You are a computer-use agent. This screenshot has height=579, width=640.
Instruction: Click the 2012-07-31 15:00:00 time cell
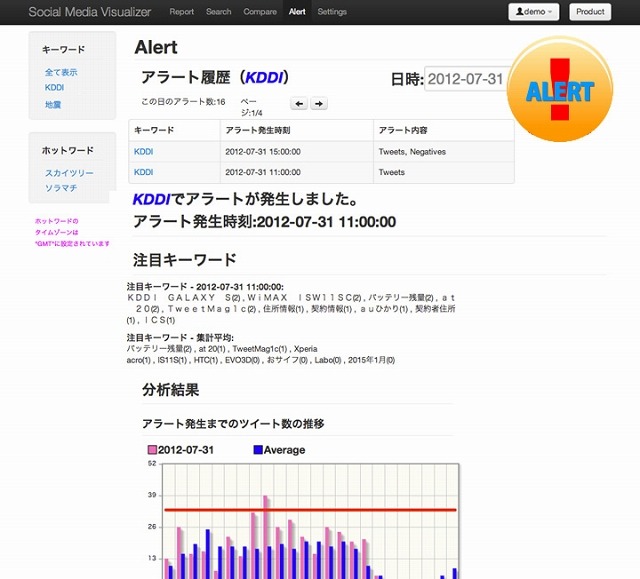click(x=297, y=152)
